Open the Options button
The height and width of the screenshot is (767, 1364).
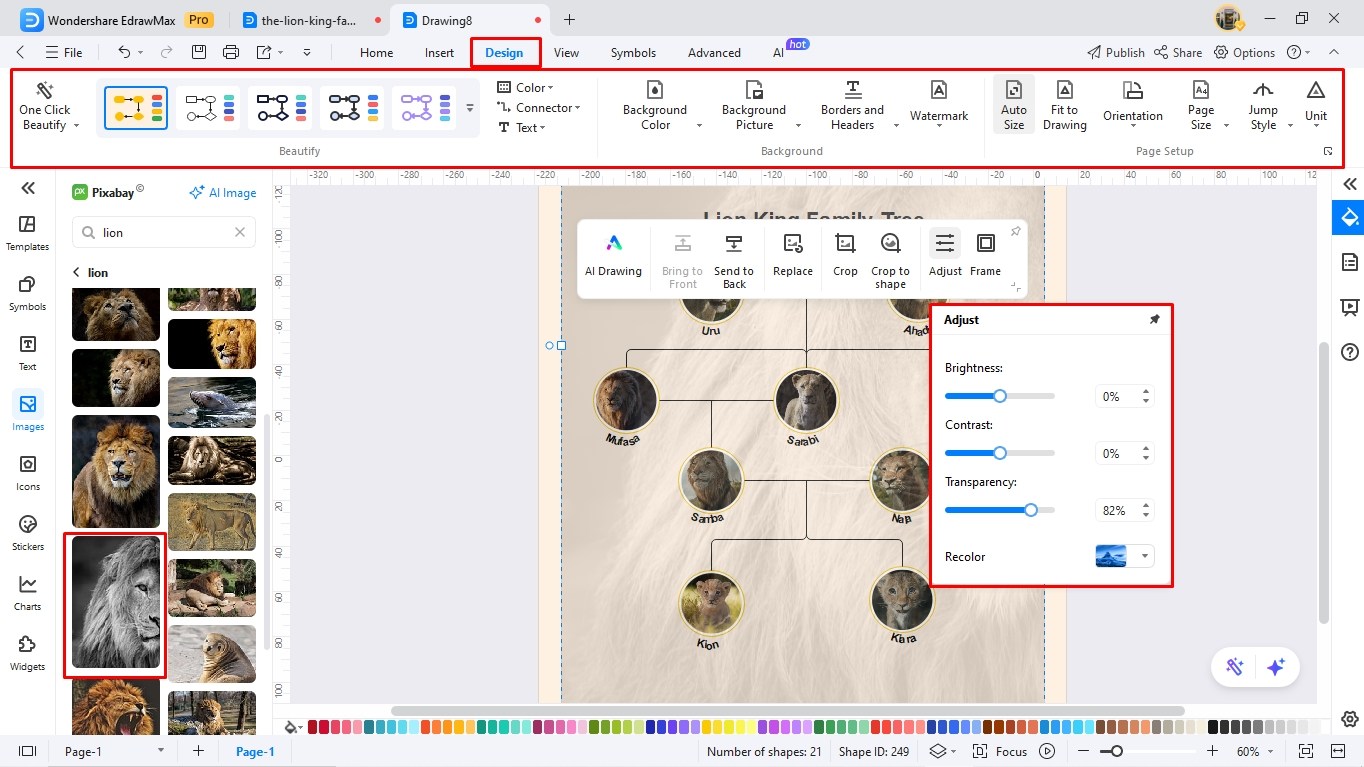(1245, 52)
